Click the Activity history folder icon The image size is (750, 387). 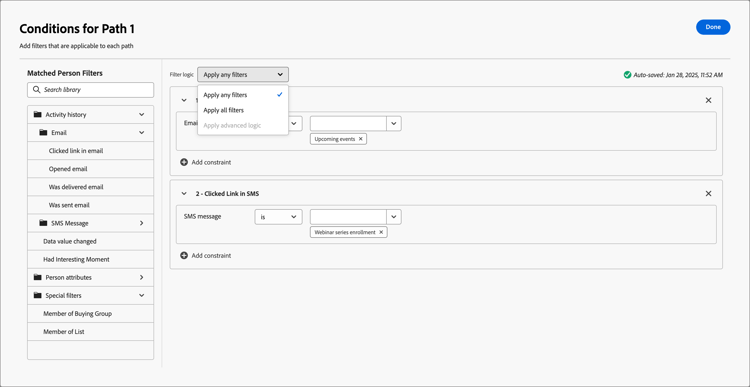[x=38, y=115]
